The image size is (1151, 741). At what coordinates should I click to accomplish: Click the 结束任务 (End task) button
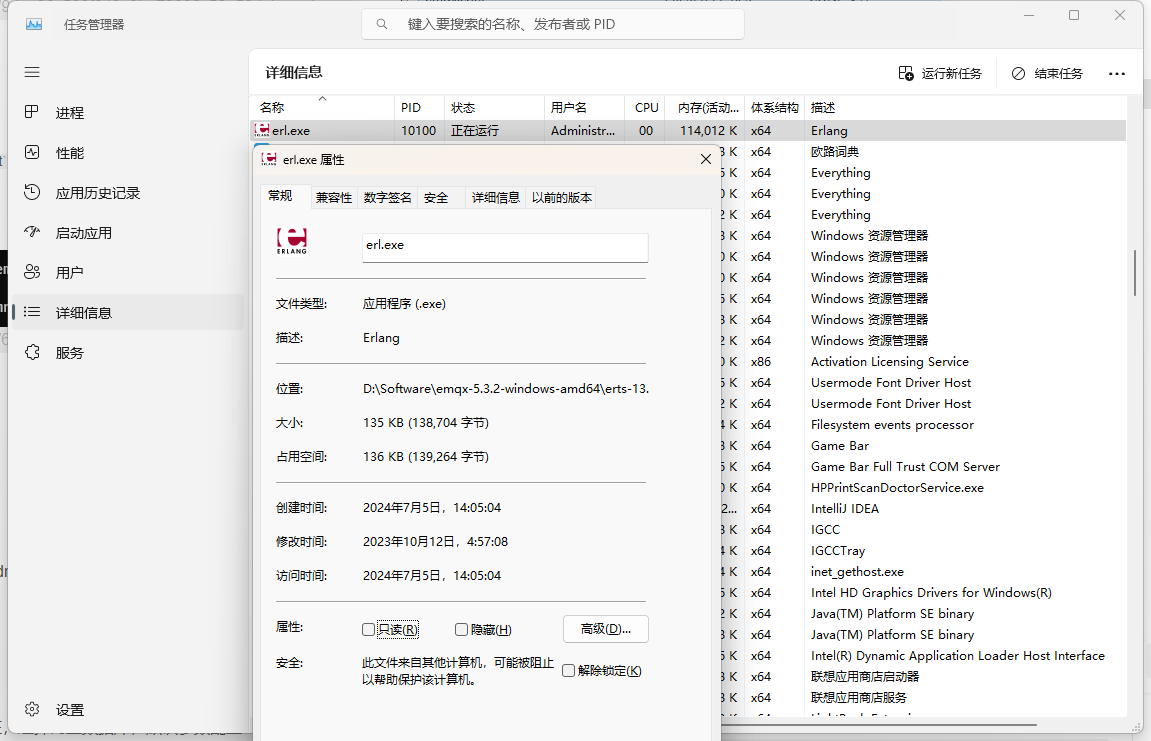[1047, 74]
